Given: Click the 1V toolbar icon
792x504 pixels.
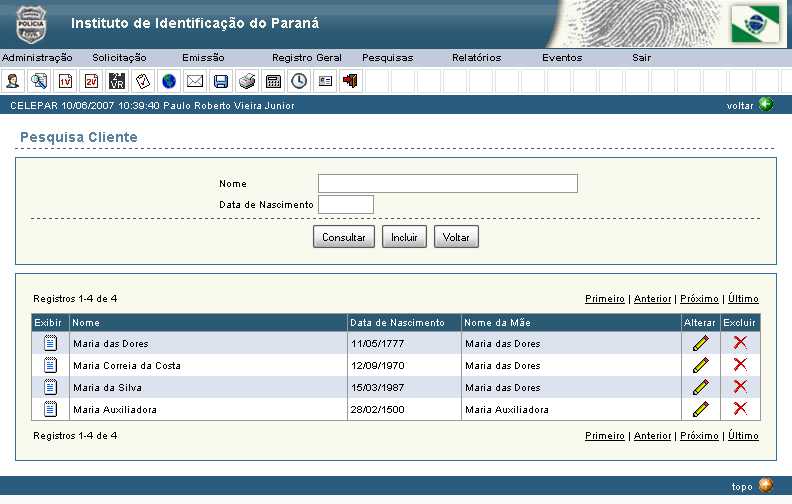Looking at the screenshot, I should pos(65,81).
